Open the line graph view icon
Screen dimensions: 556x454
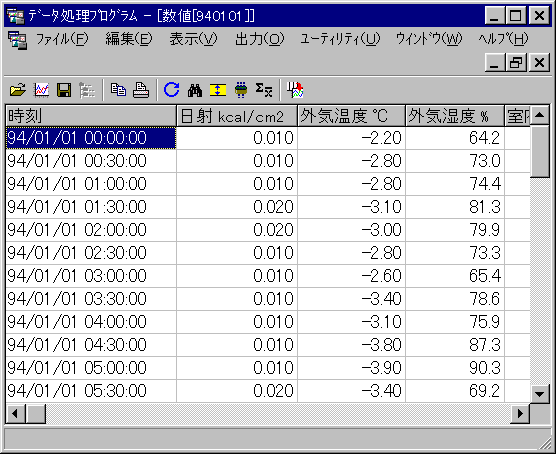click(x=41, y=90)
